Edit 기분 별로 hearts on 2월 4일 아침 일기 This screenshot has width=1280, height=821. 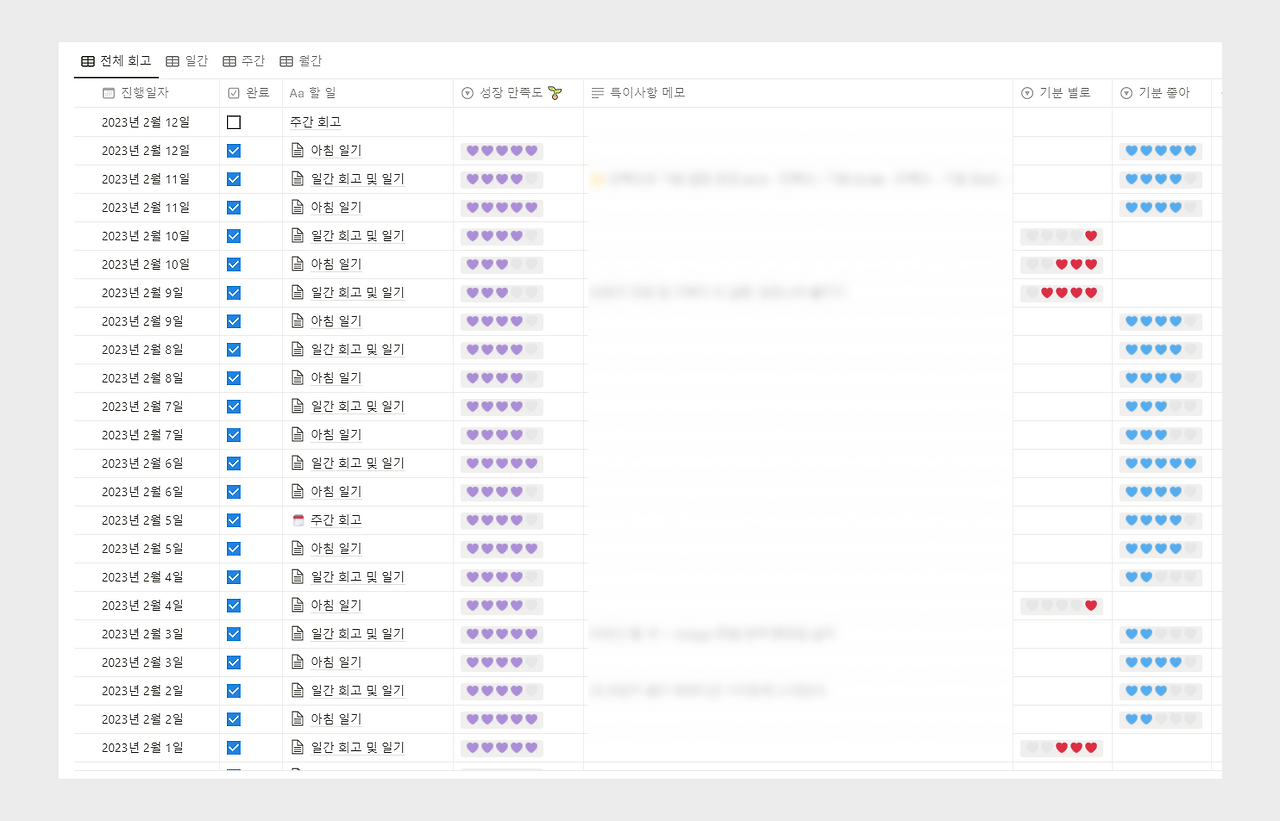[x=1062, y=605]
